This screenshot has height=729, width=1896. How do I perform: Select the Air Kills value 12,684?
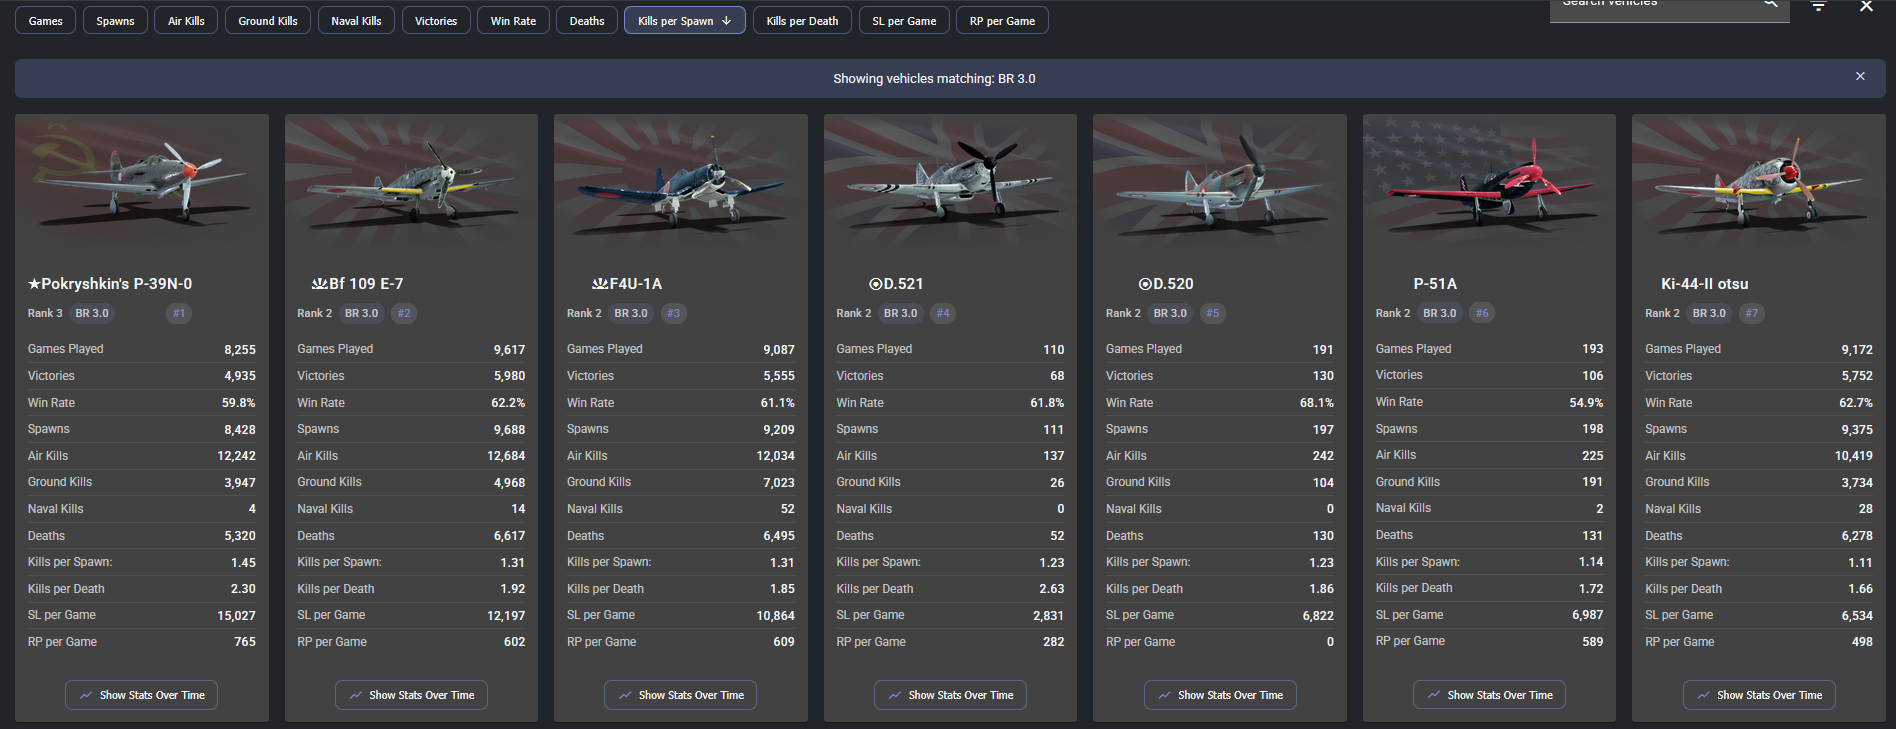[506, 456]
